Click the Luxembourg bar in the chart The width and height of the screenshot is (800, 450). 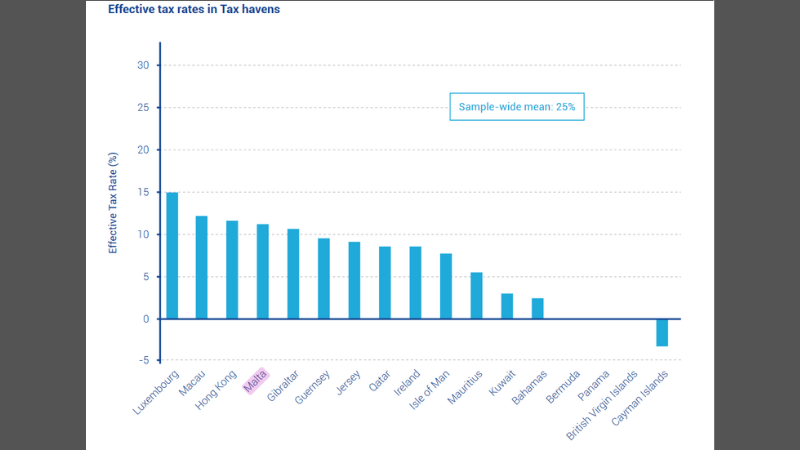click(x=172, y=255)
